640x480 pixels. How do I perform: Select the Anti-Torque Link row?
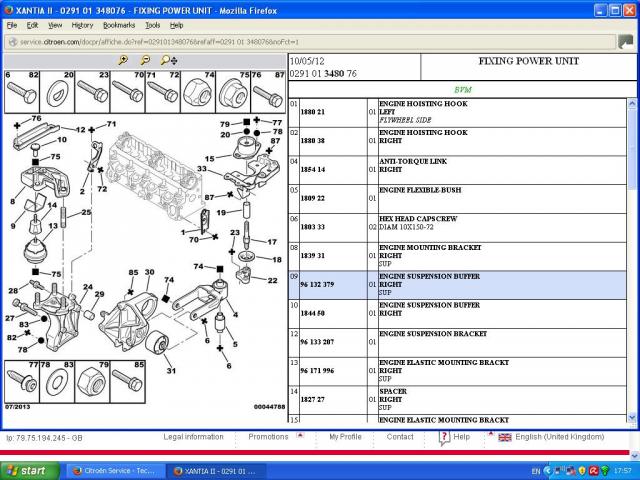pos(458,170)
